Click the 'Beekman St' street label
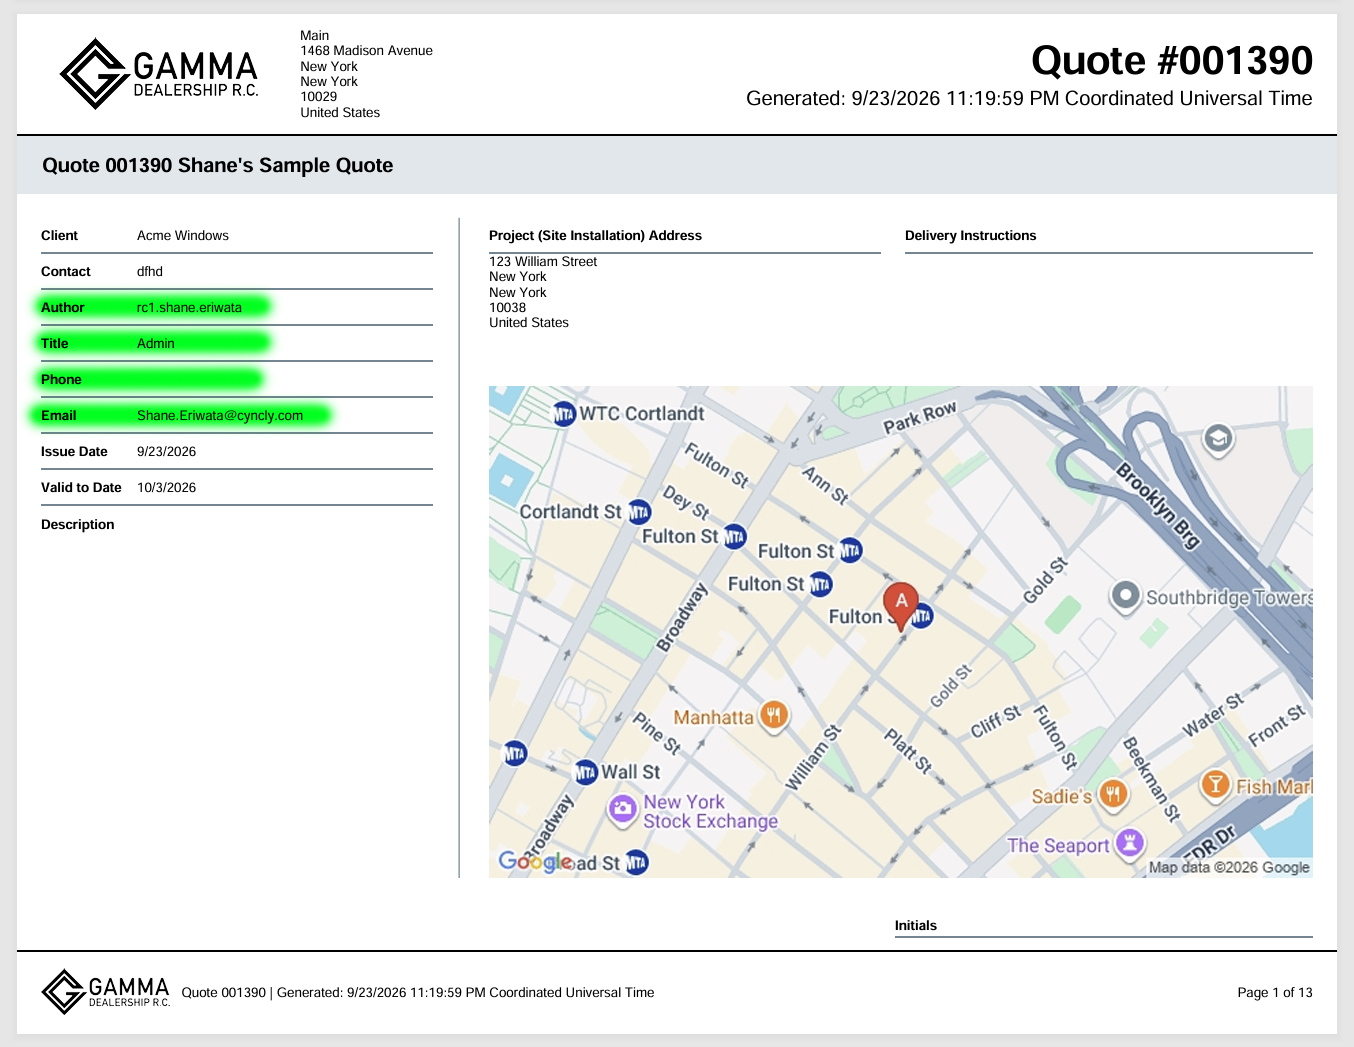Viewport: 1354px width, 1047px height. click(x=1151, y=779)
